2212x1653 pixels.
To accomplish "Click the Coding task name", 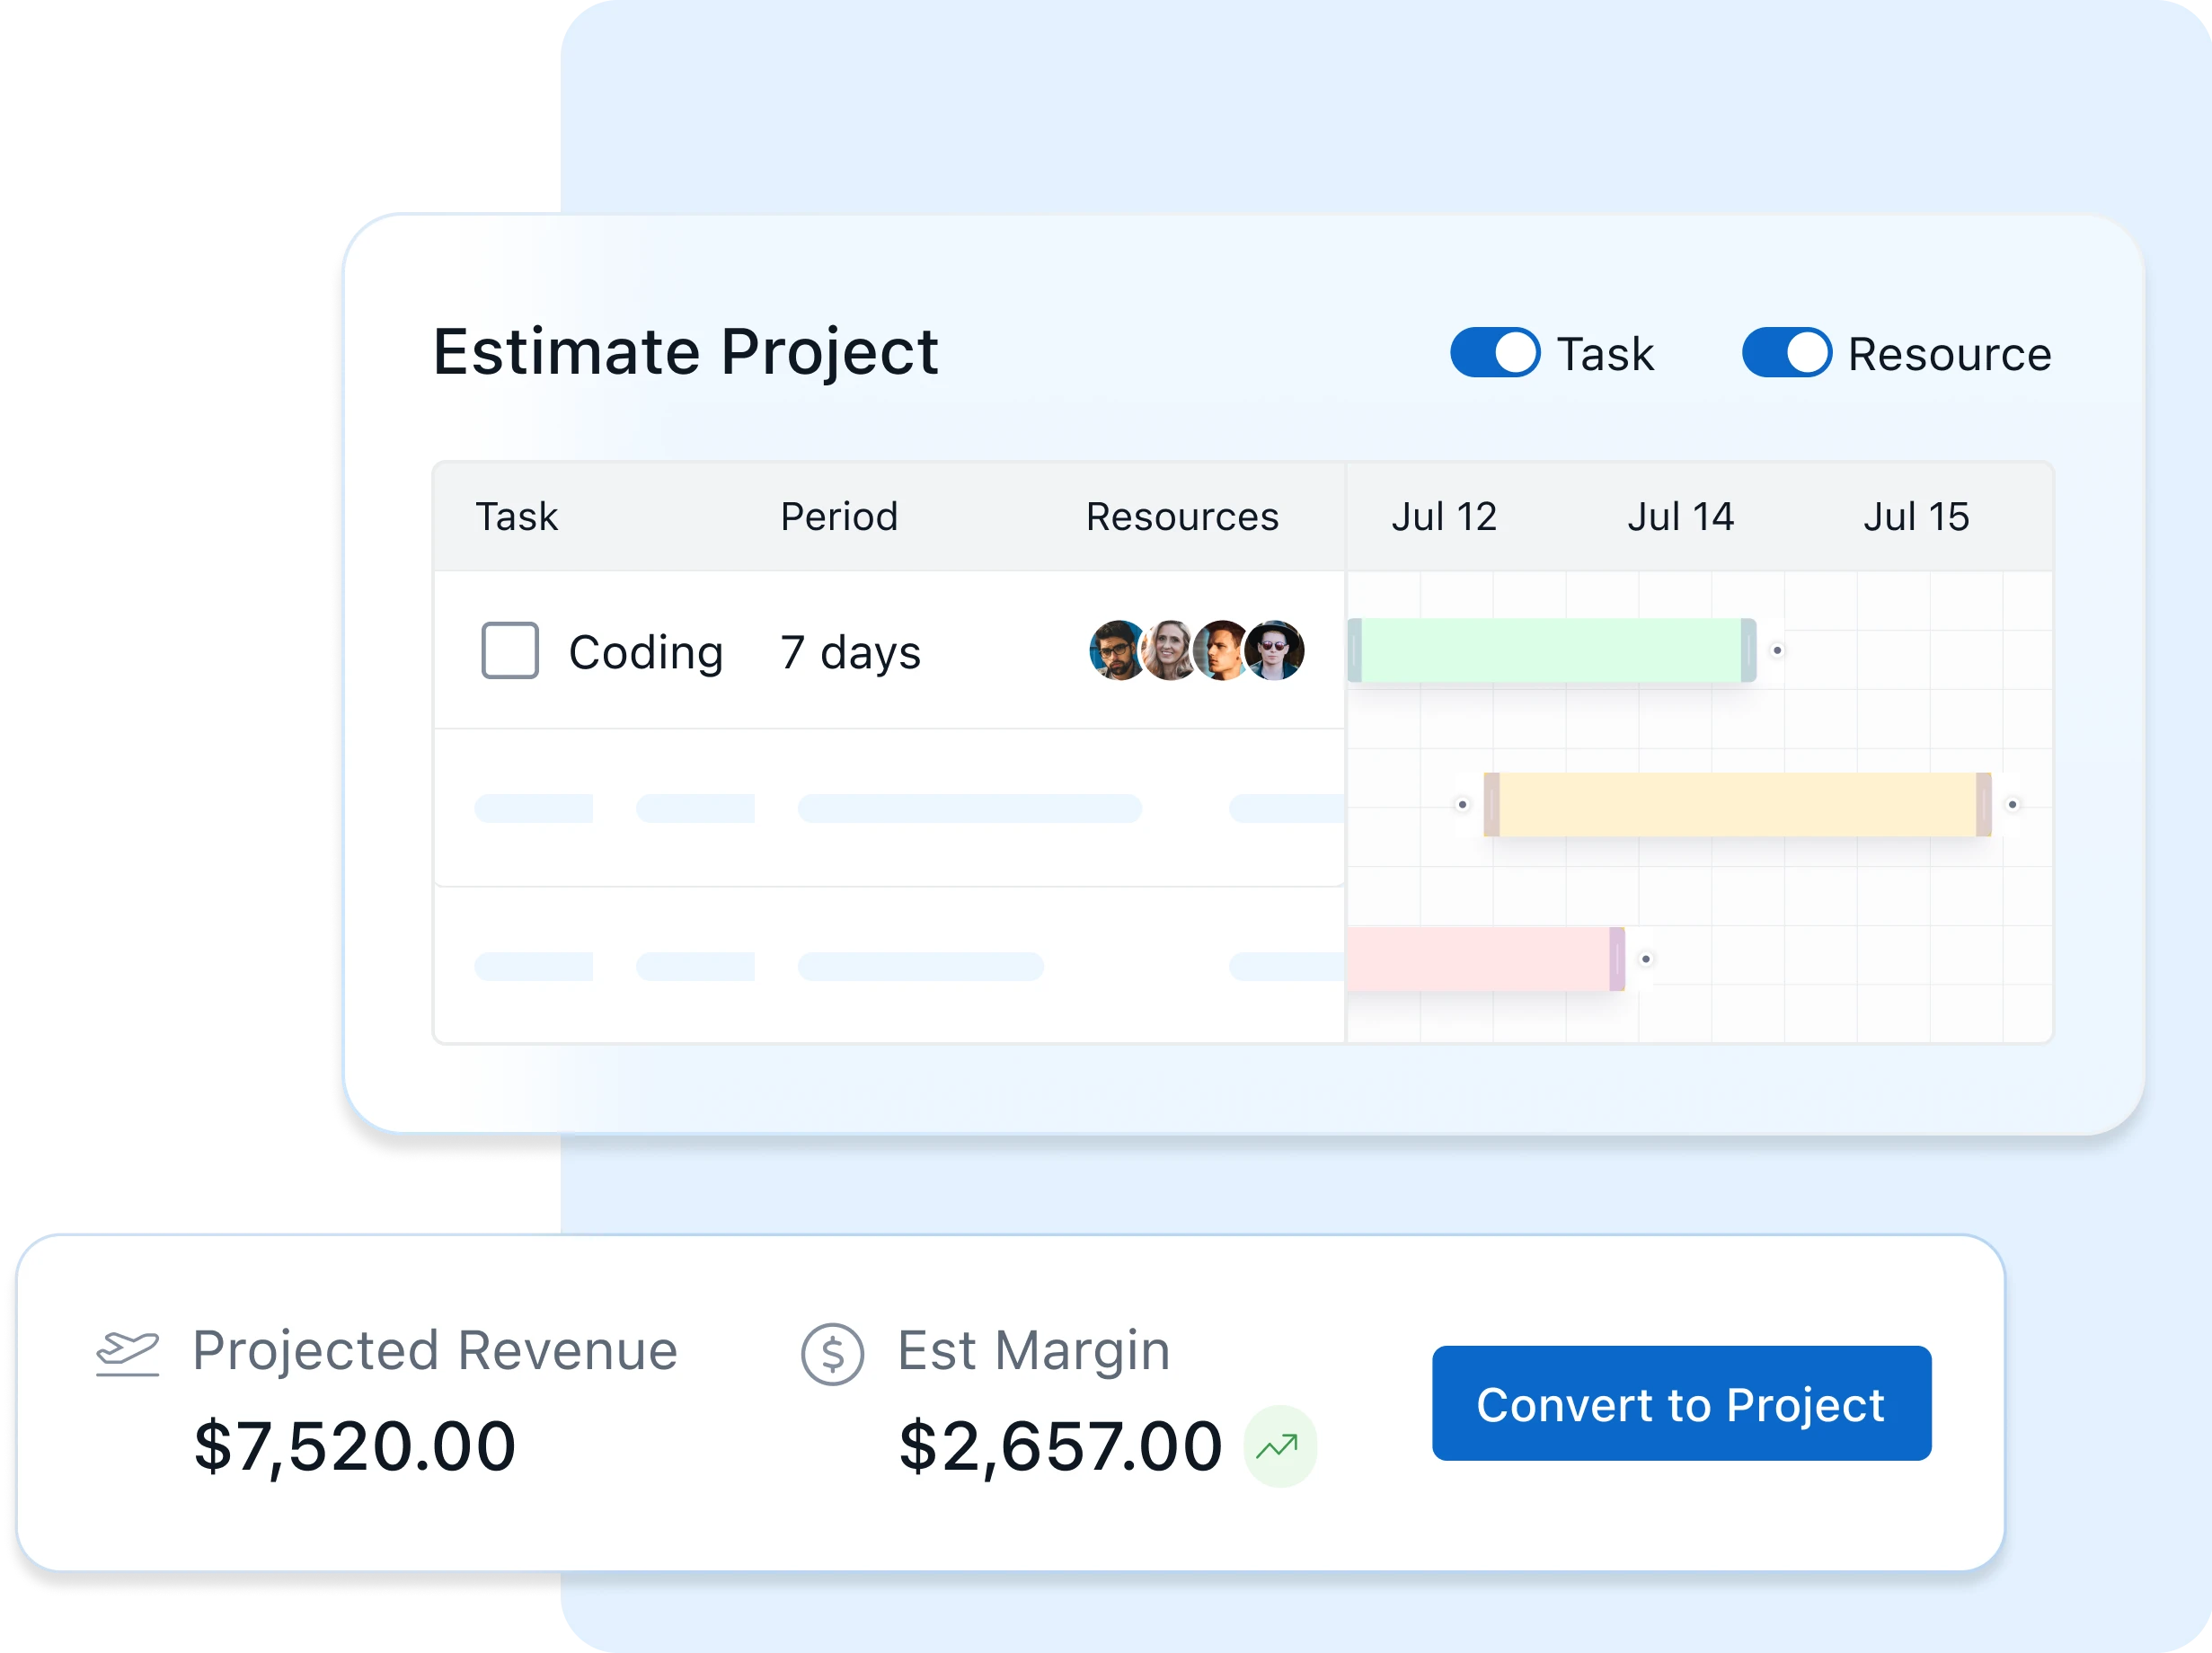I will (645, 652).
